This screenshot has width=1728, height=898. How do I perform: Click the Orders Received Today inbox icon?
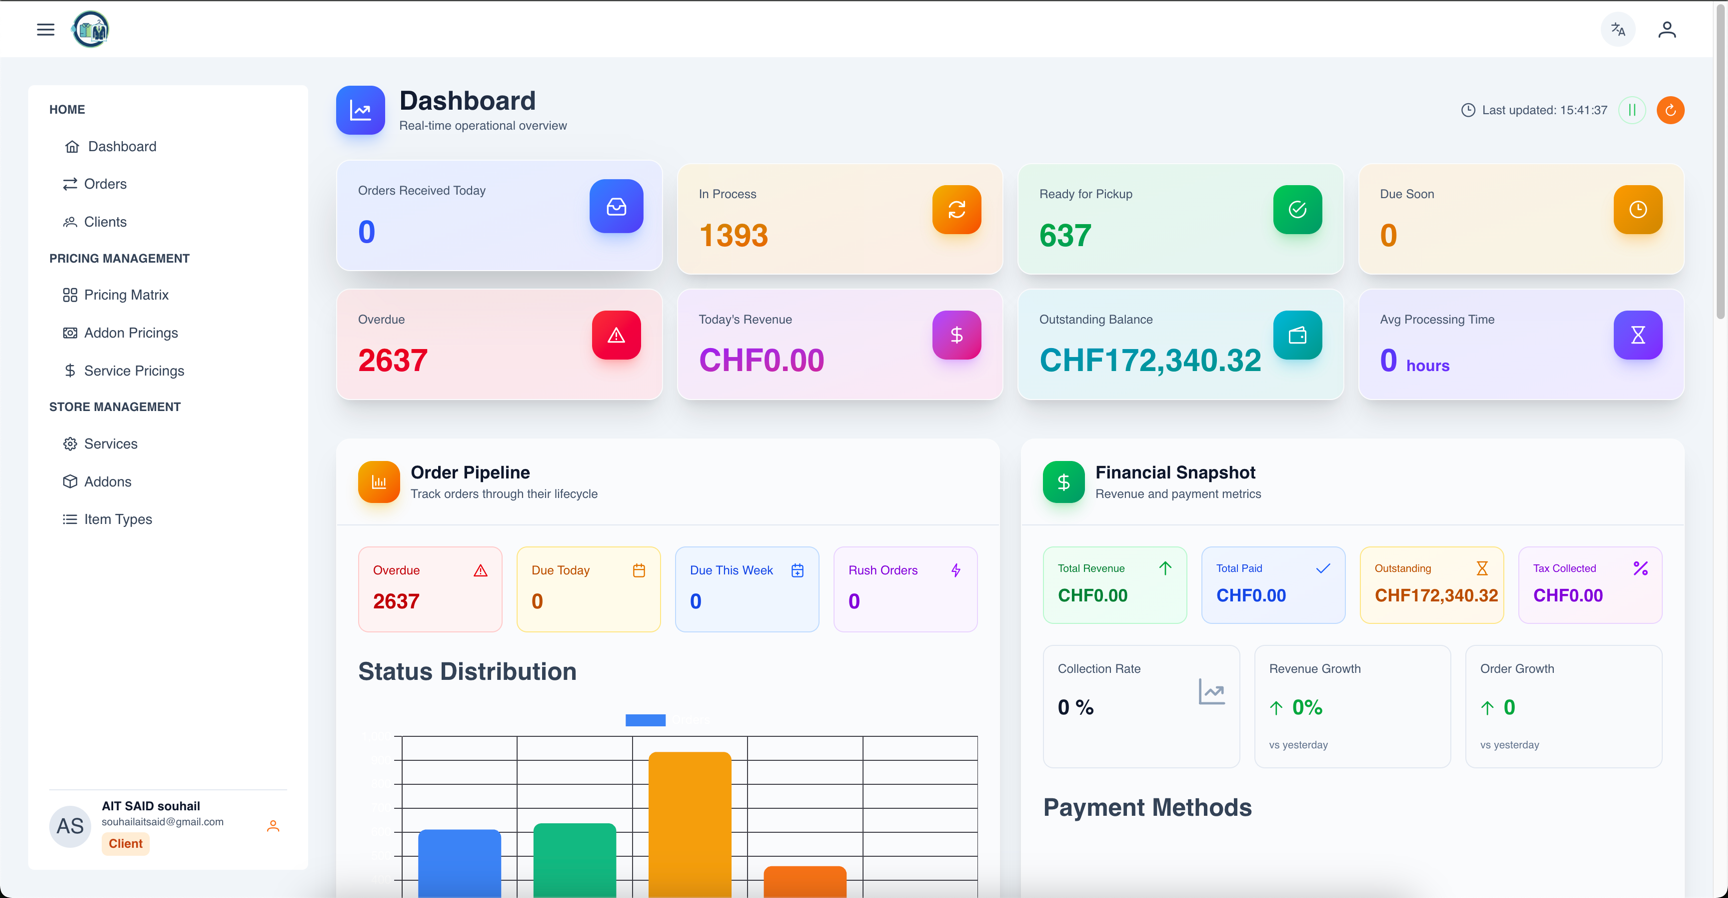[616, 206]
